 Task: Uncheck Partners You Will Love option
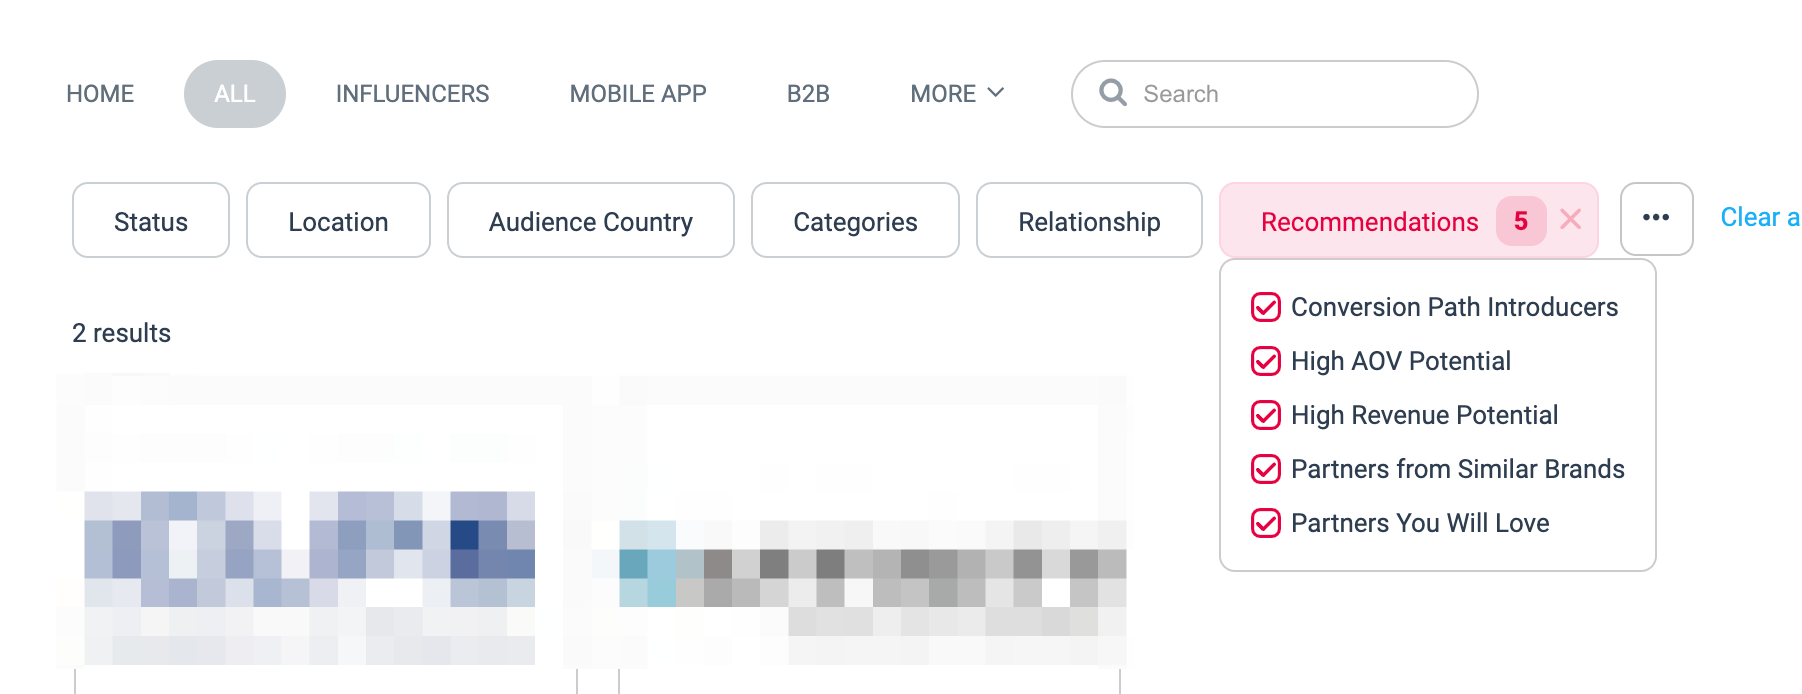(1266, 523)
